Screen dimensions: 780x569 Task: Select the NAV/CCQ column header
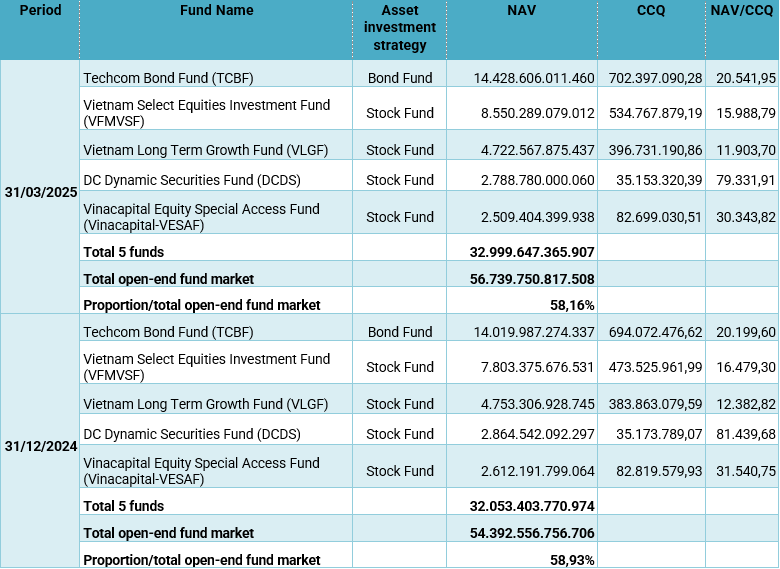point(741,11)
